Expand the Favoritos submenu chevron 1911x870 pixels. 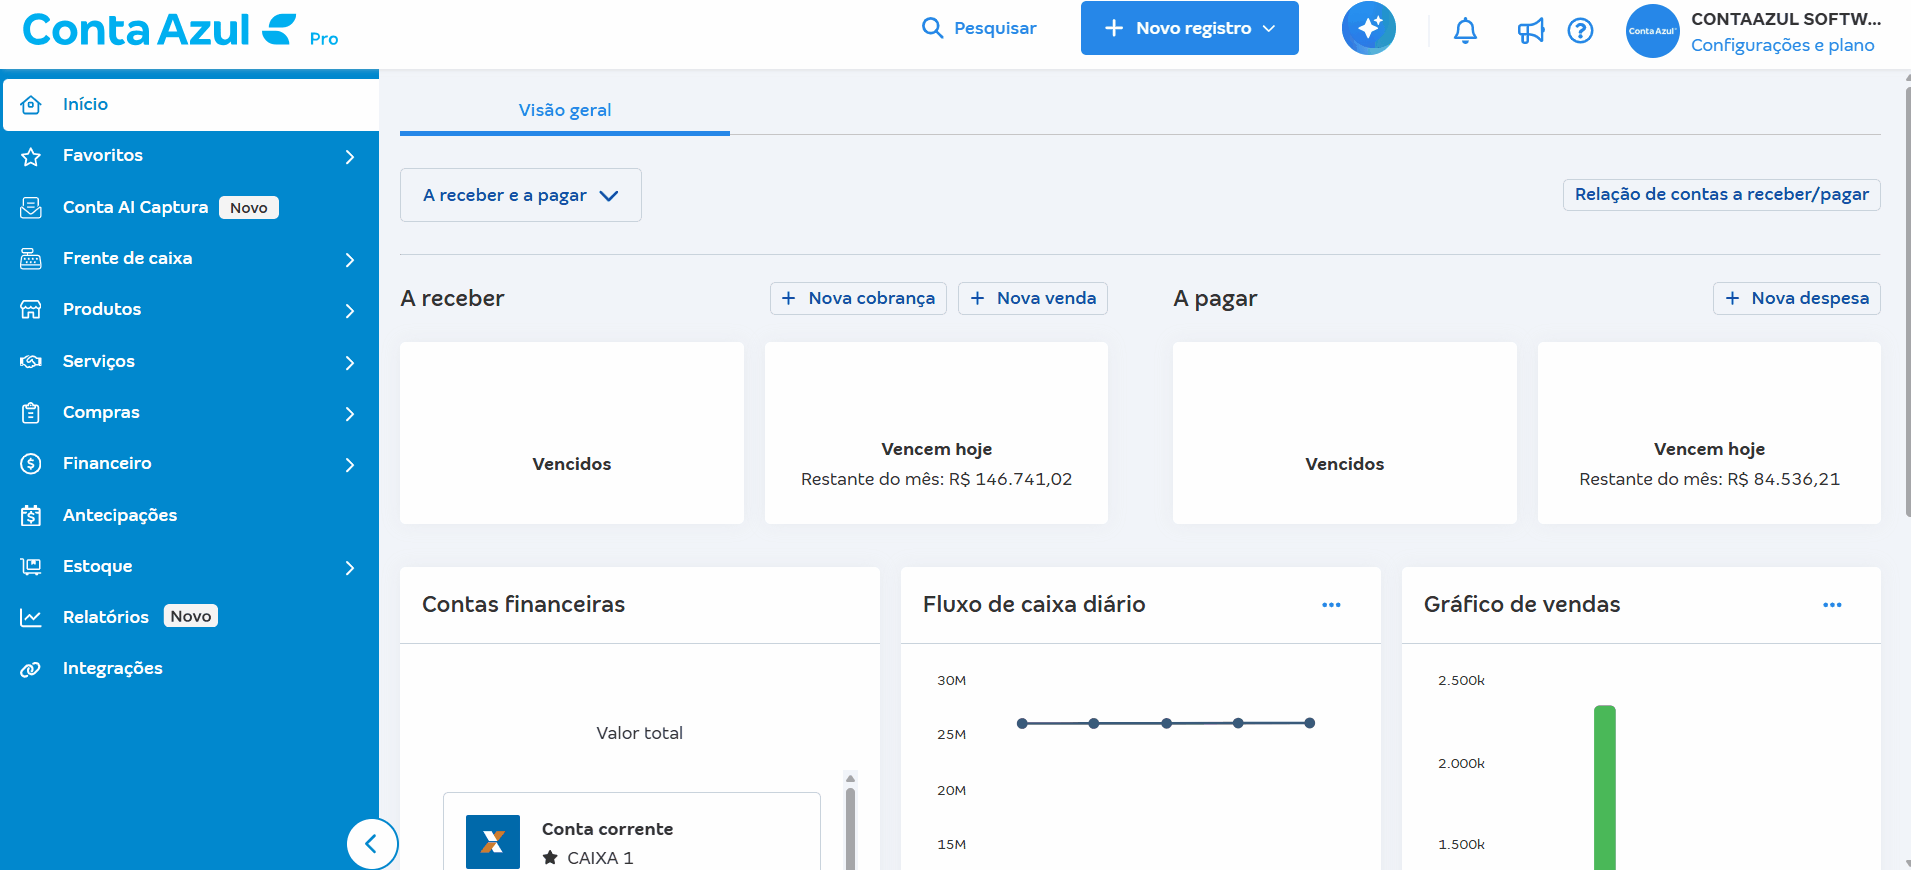pyautogui.click(x=350, y=157)
